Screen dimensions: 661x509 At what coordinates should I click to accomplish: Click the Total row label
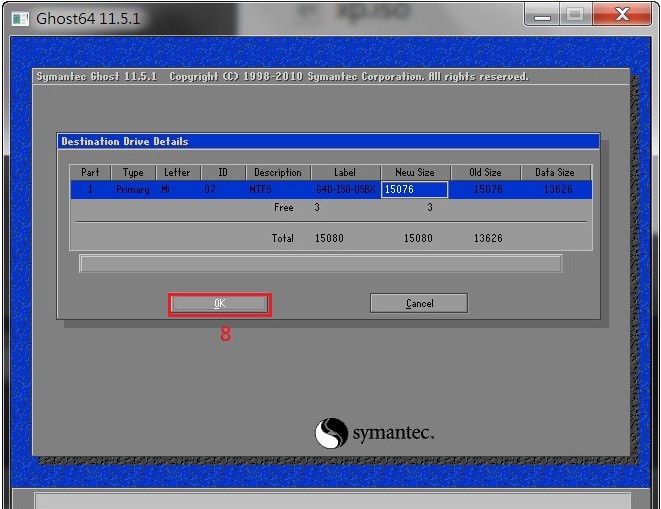(x=282, y=238)
